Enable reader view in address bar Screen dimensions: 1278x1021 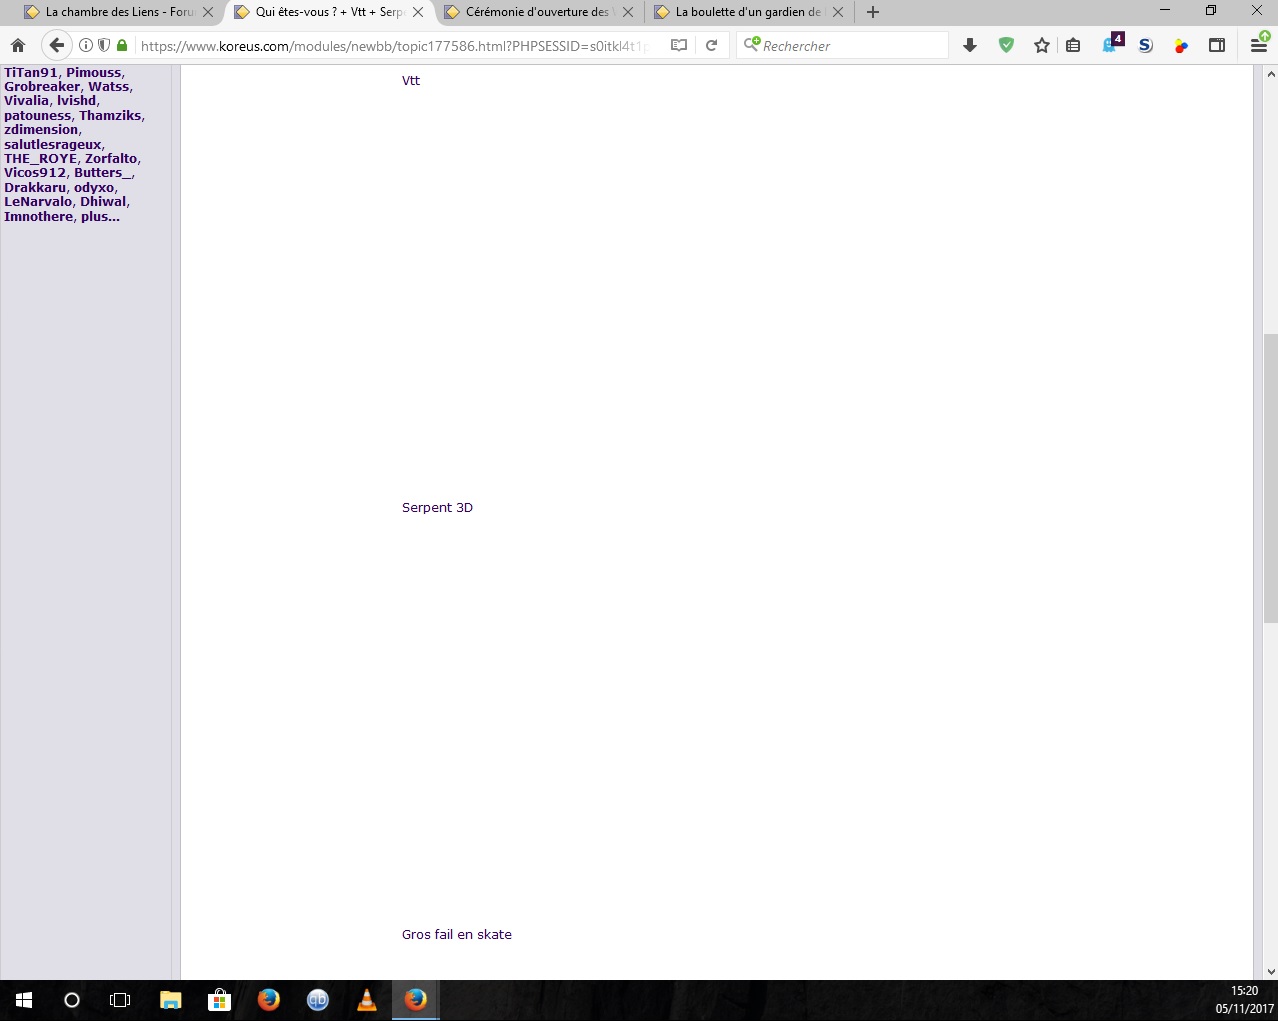pyautogui.click(x=679, y=45)
